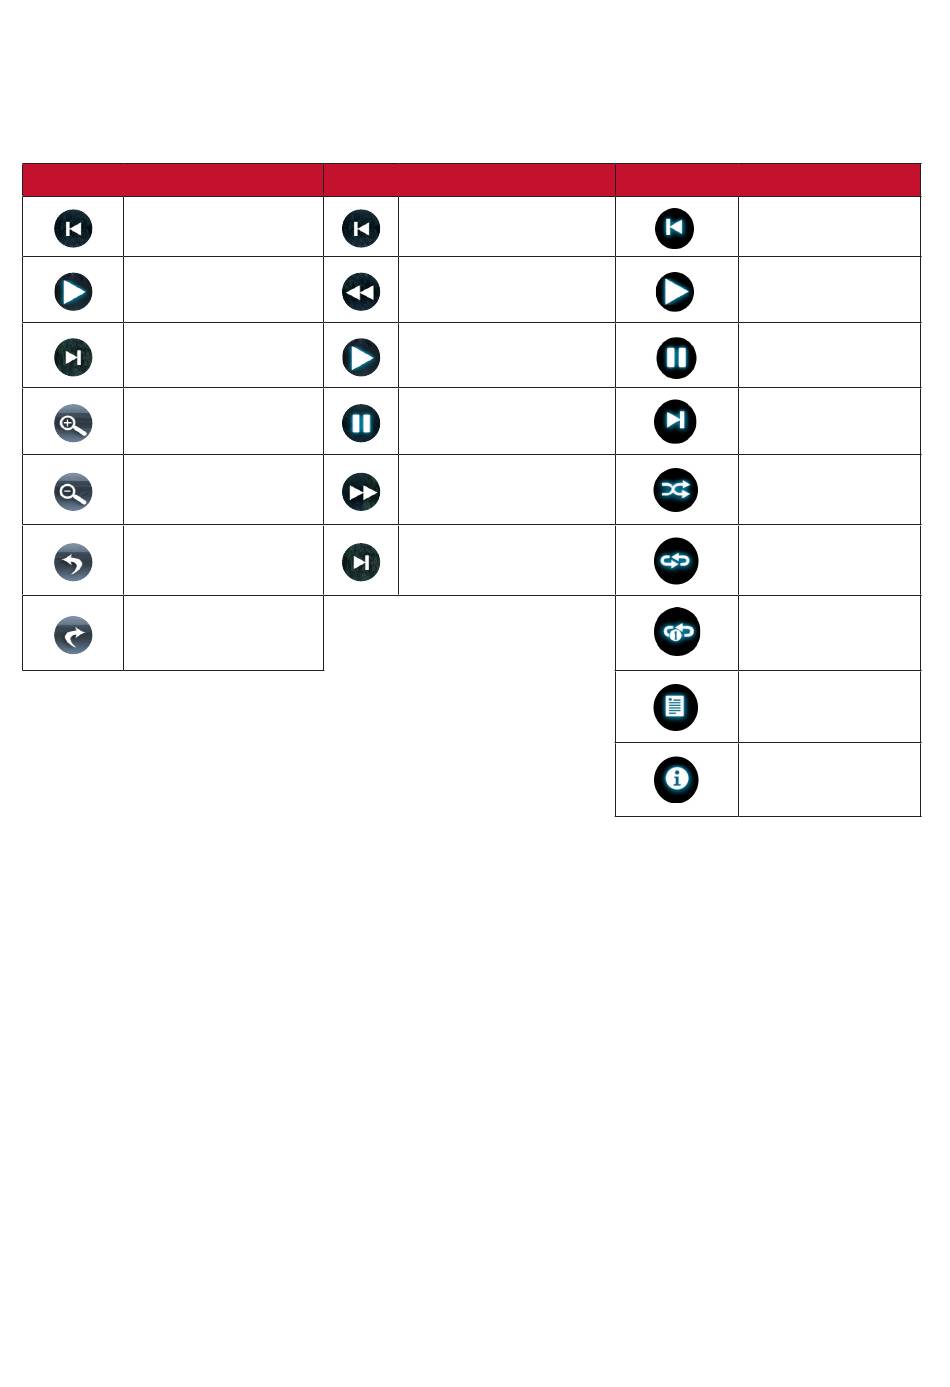
Task: Click the next icon directly above the shuffle icon
Action: [x=676, y=421]
